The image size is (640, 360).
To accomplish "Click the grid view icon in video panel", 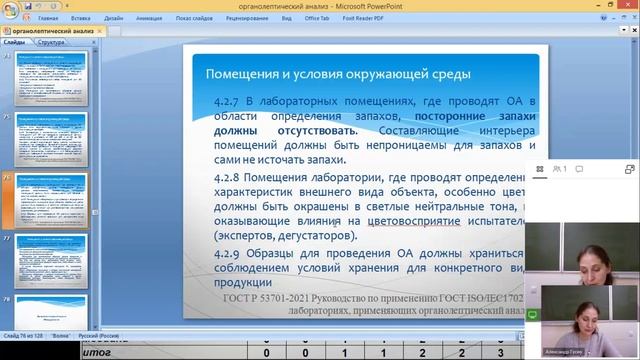I will (x=540, y=169).
